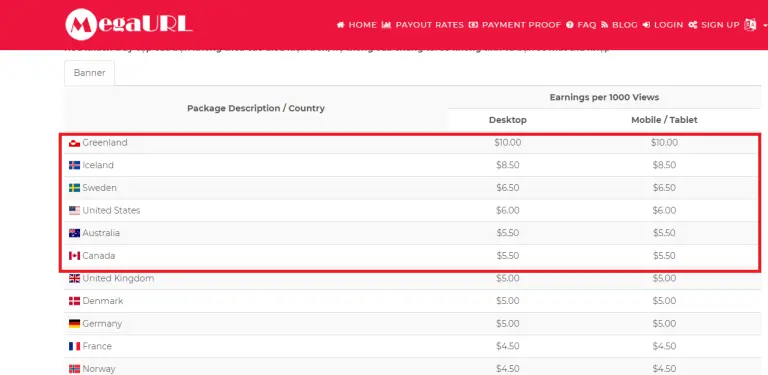The image size is (768, 375).
Task: Click United Kingdom Desktop rate $5.00
Action: (507, 278)
